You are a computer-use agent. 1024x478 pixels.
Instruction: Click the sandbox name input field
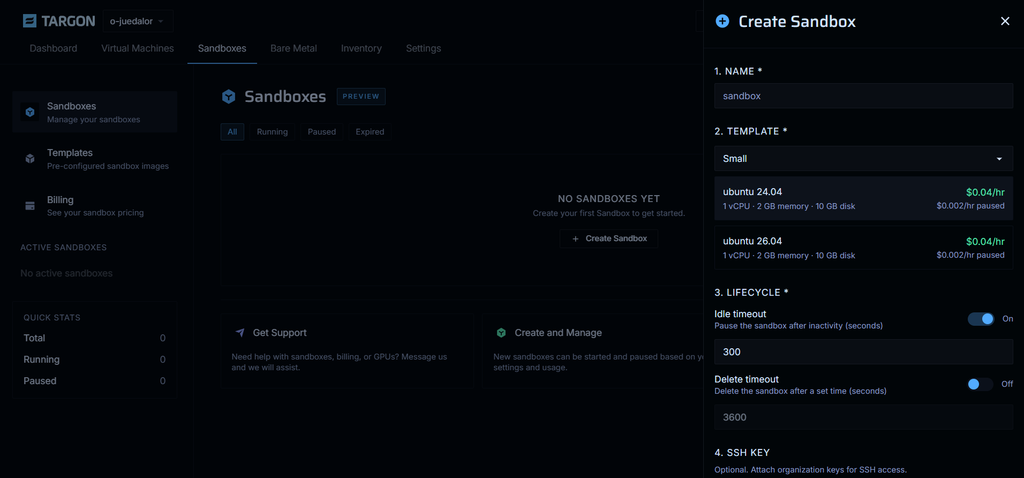tap(863, 96)
